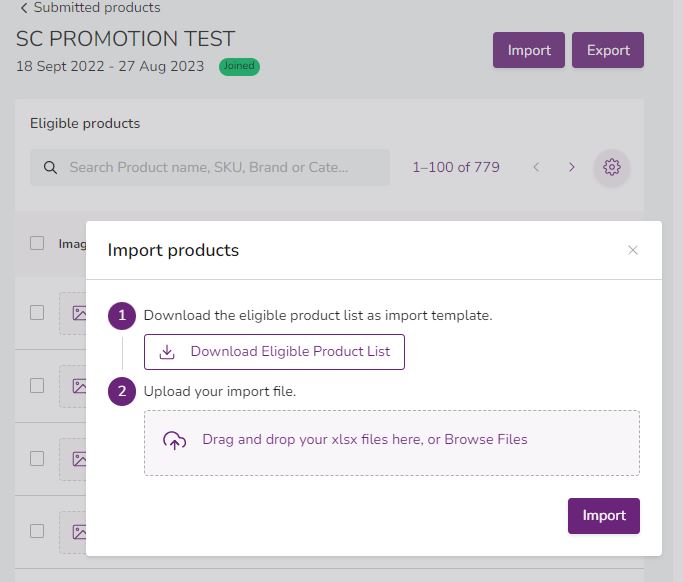Go to the next page of products
The image size is (683, 582).
tap(572, 167)
